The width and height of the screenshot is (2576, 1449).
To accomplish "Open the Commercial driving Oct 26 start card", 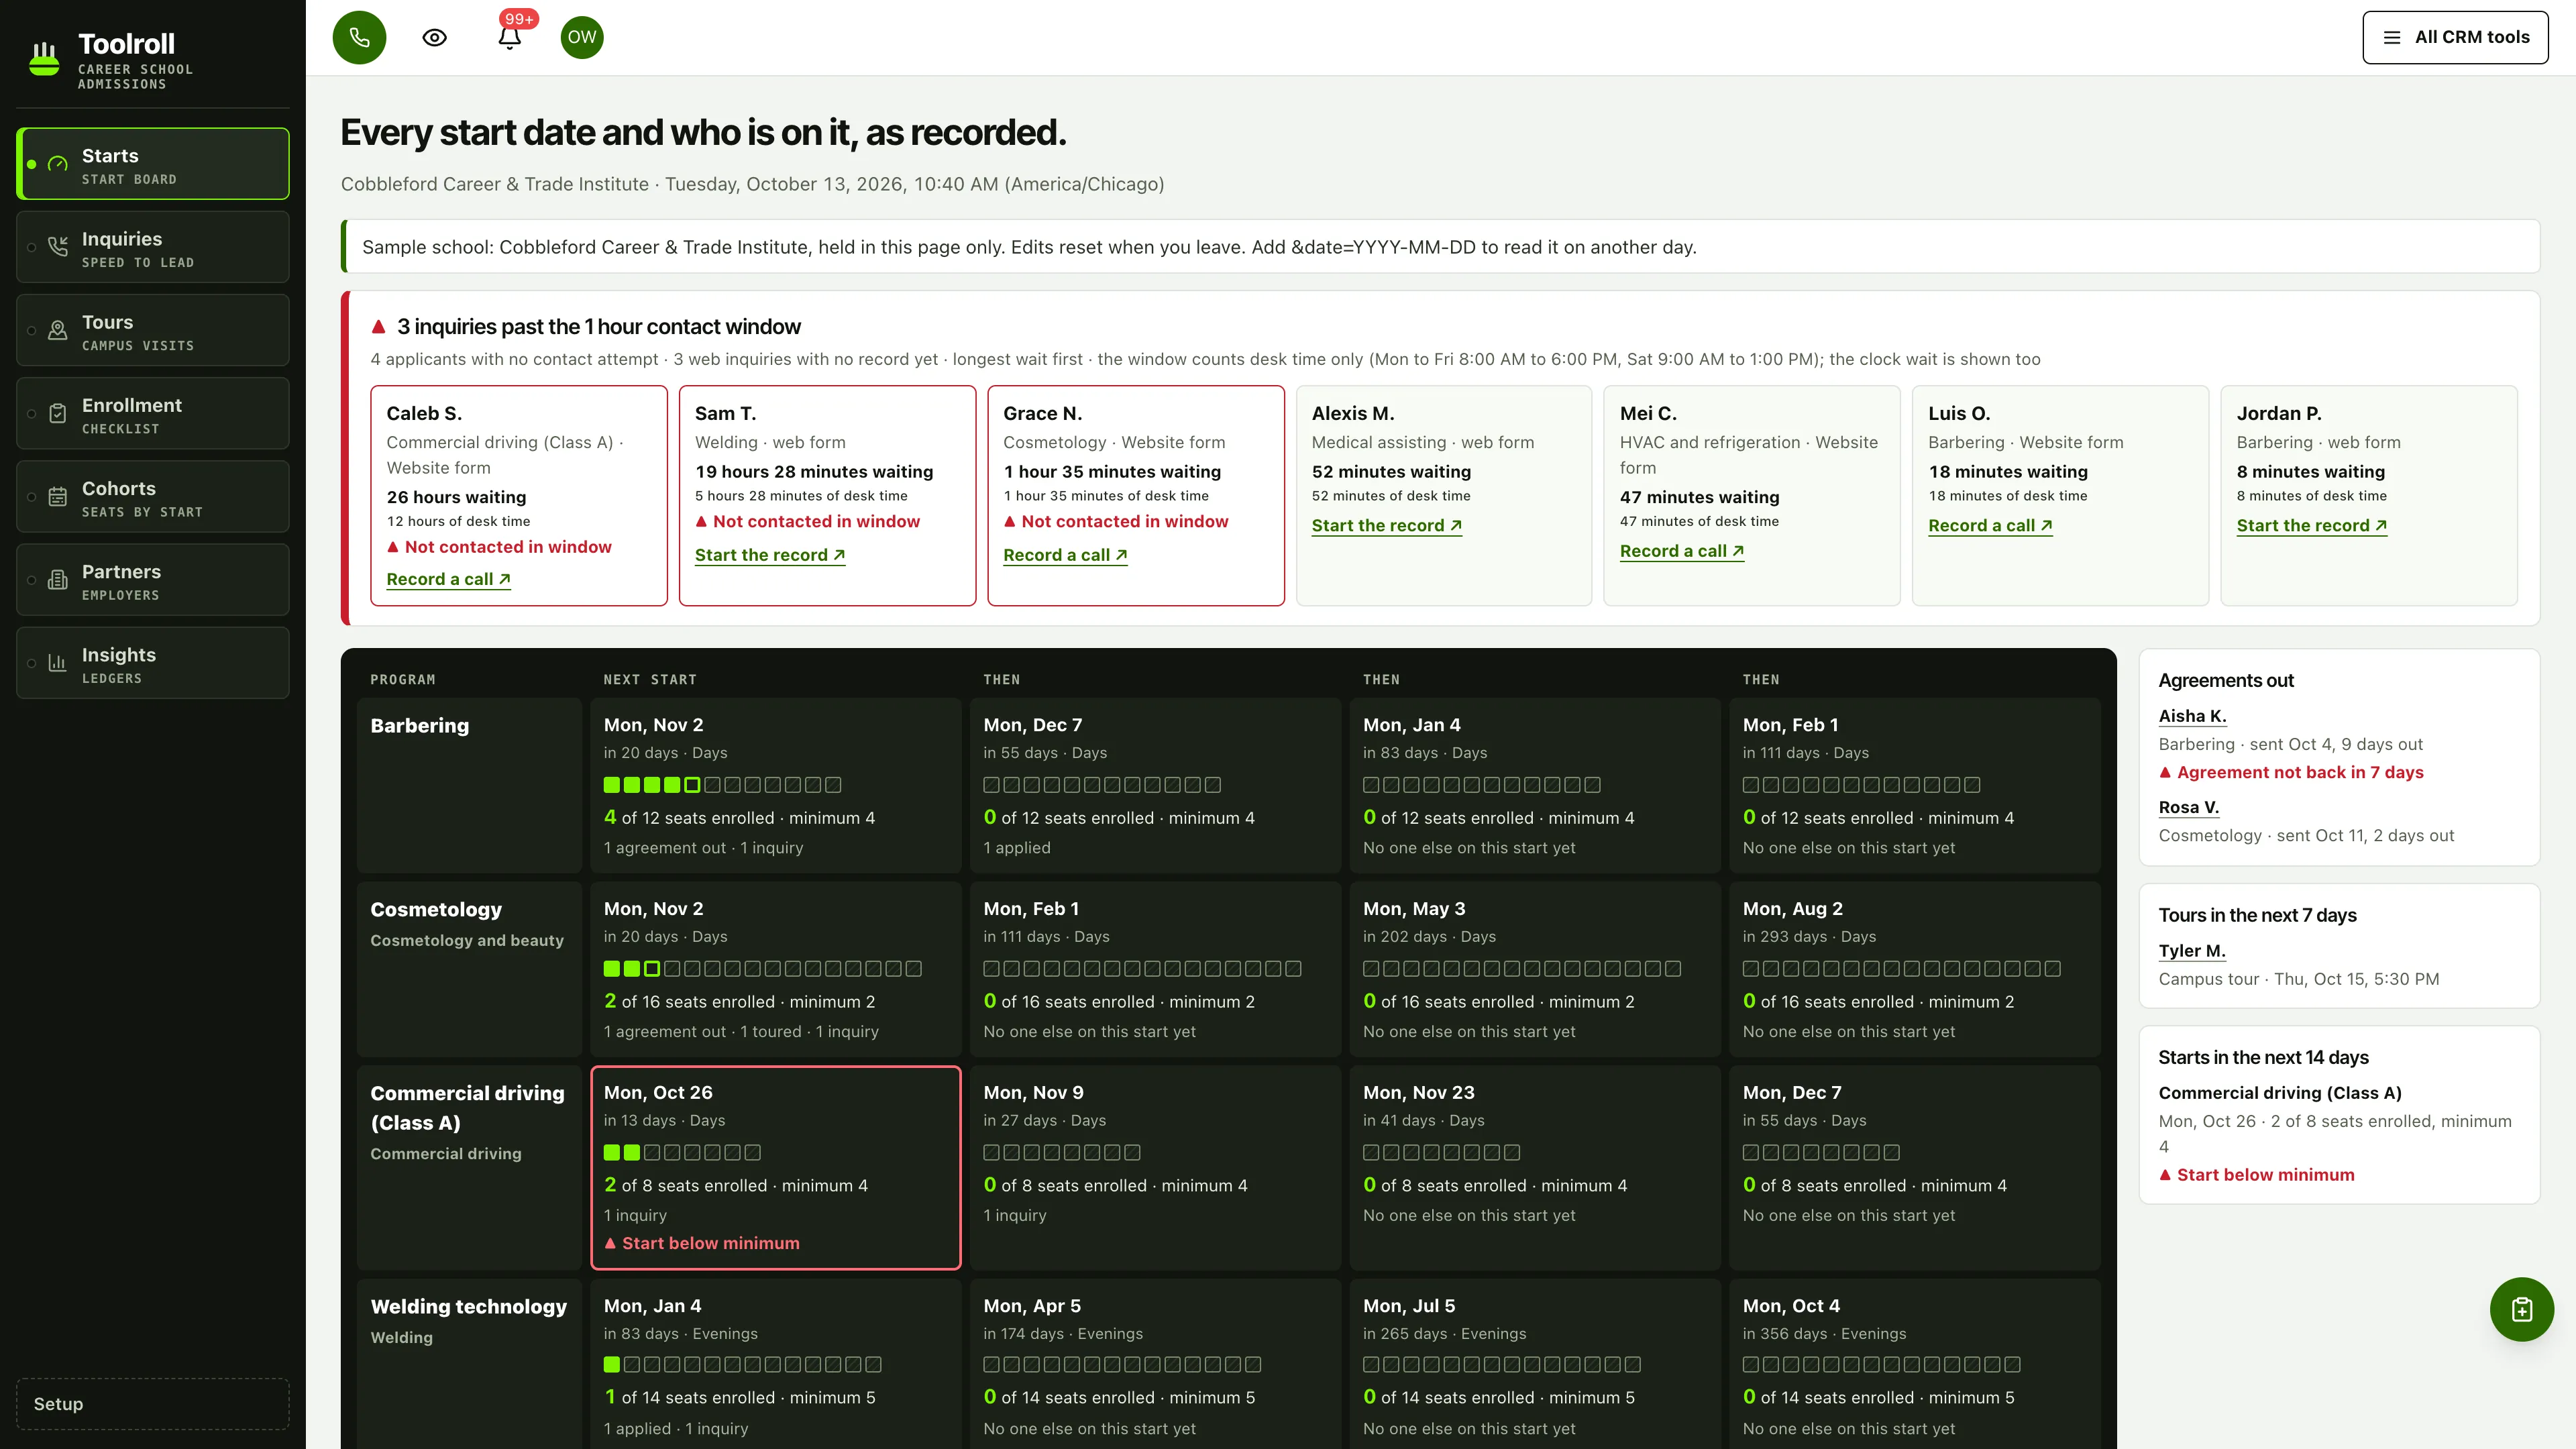I will (x=776, y=1168).
